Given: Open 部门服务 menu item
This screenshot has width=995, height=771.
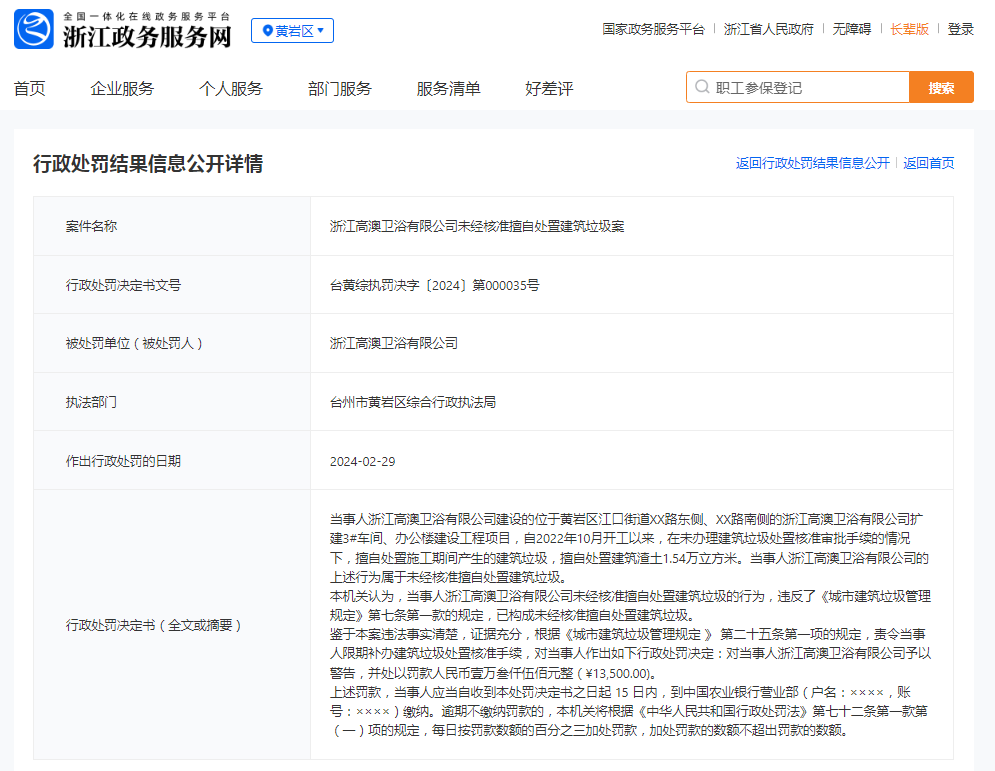Looking at the screenshot, I should pos(340,88).
